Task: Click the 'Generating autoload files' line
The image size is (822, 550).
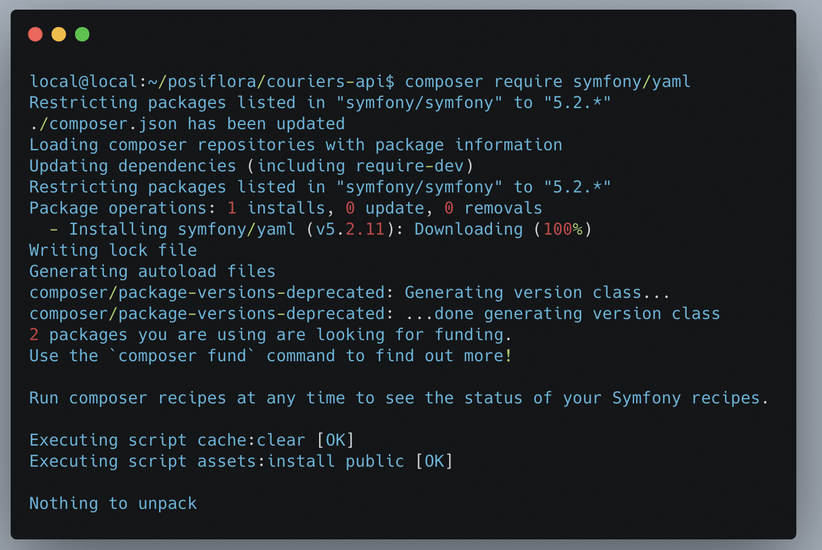Action: pyautogui.click(x=153, y=271)
